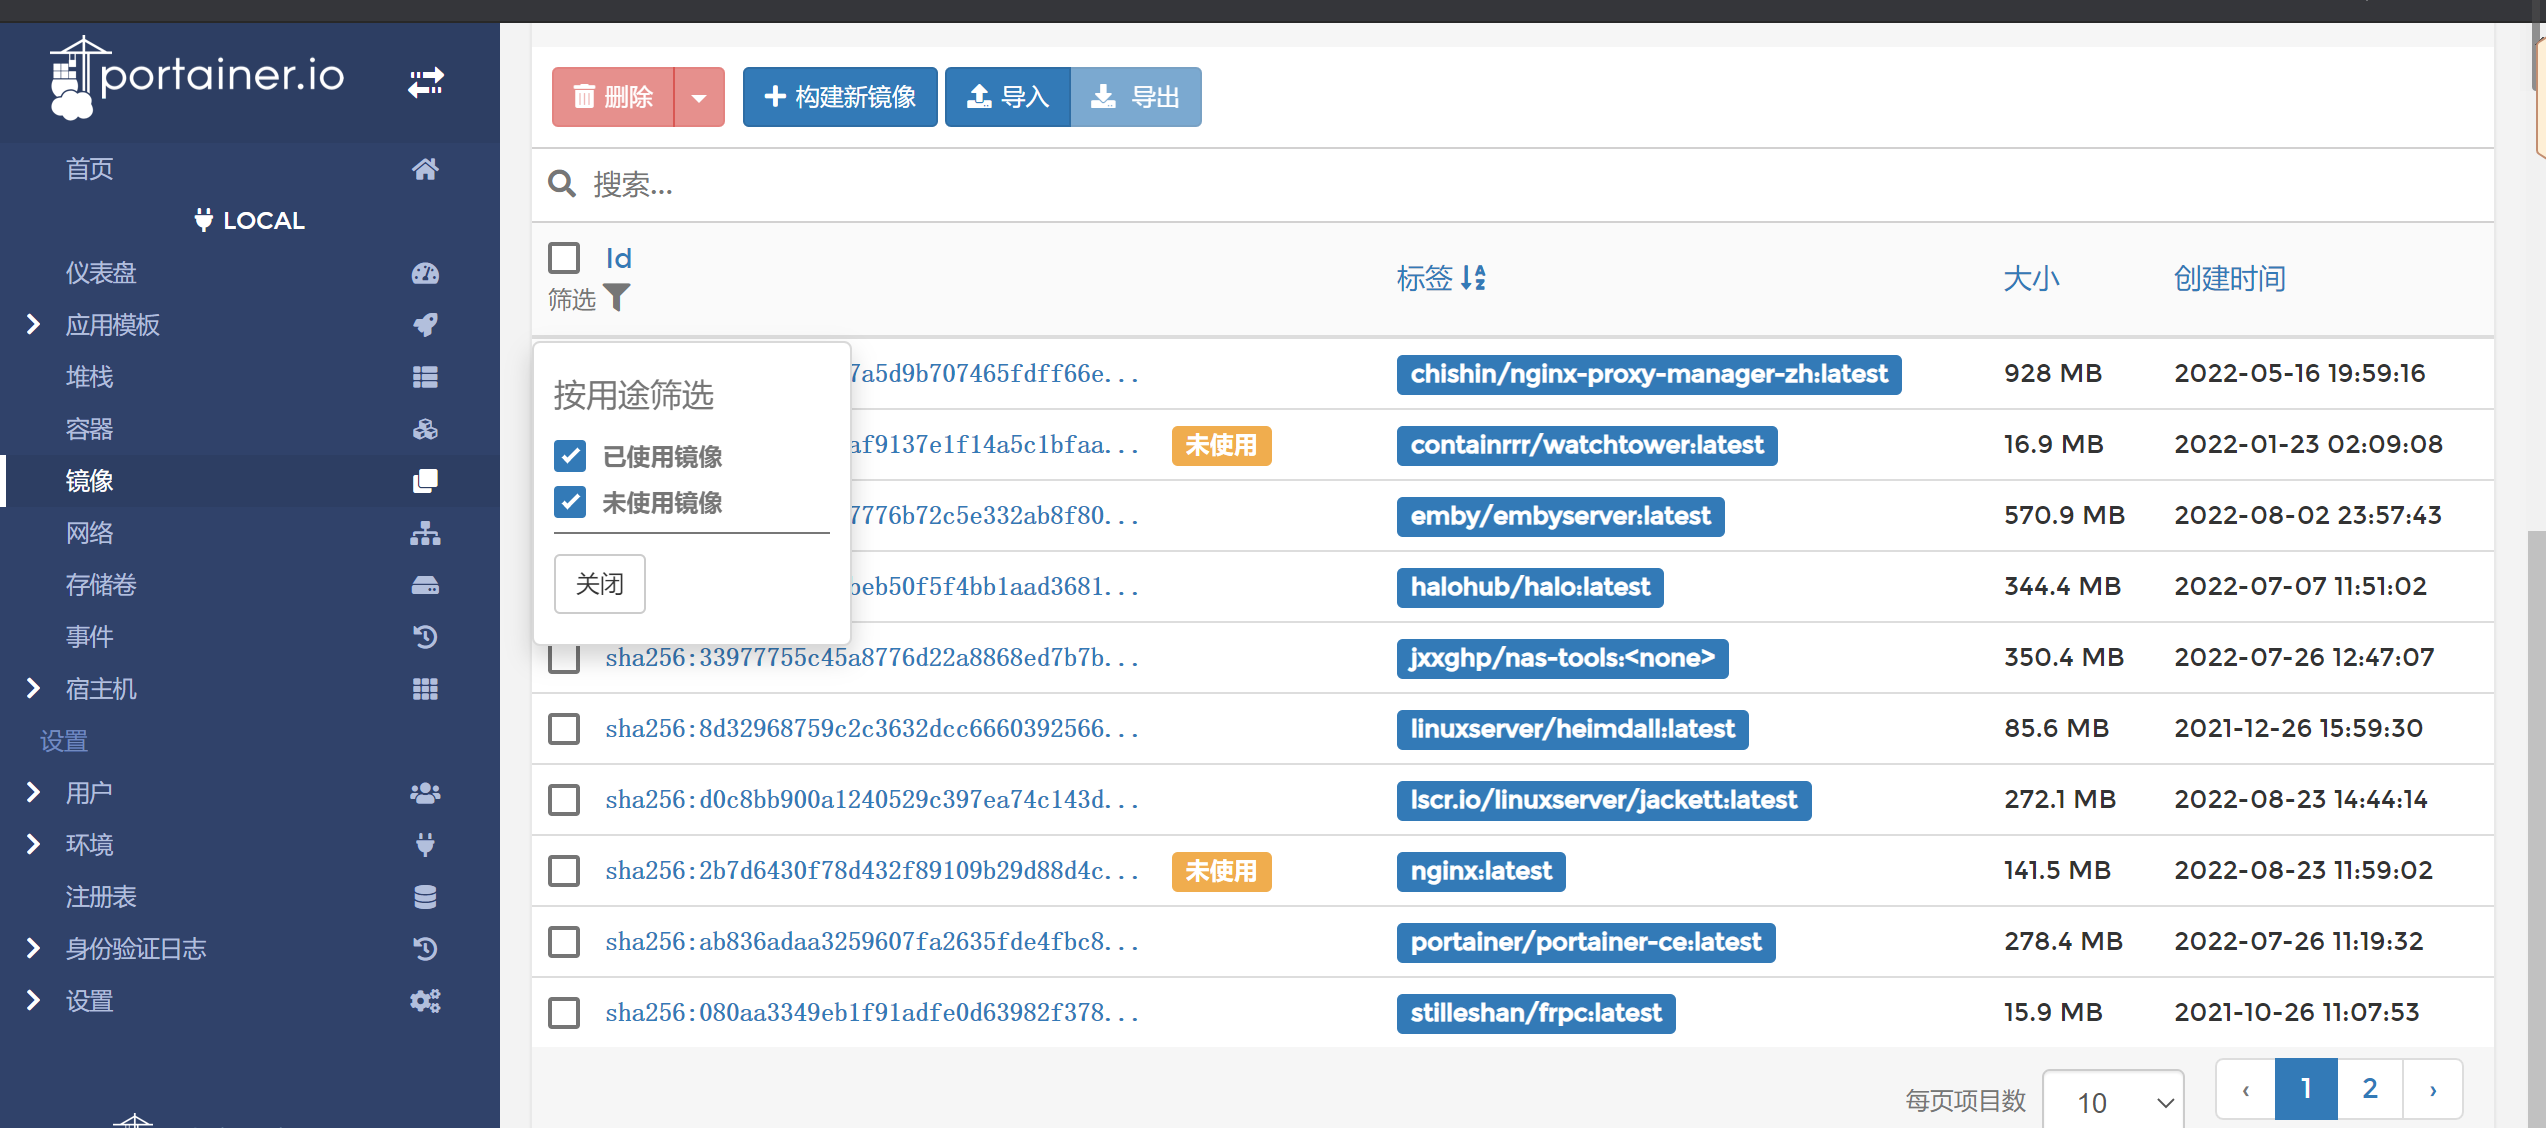Open the filter funnel icon under Id
This screenshot has width=2546, height=1128.
[618, 298]
